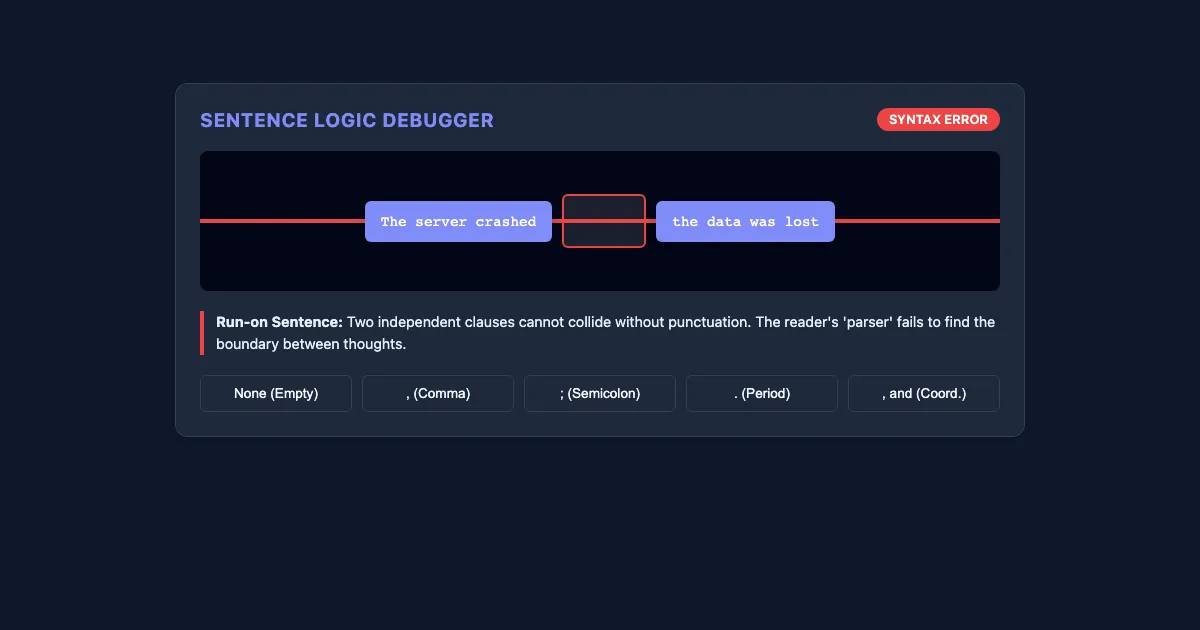This screenshot has width=1200, height=630.
Task: Click the empty connector slot between clauses
Action: [x=604, y=221]
